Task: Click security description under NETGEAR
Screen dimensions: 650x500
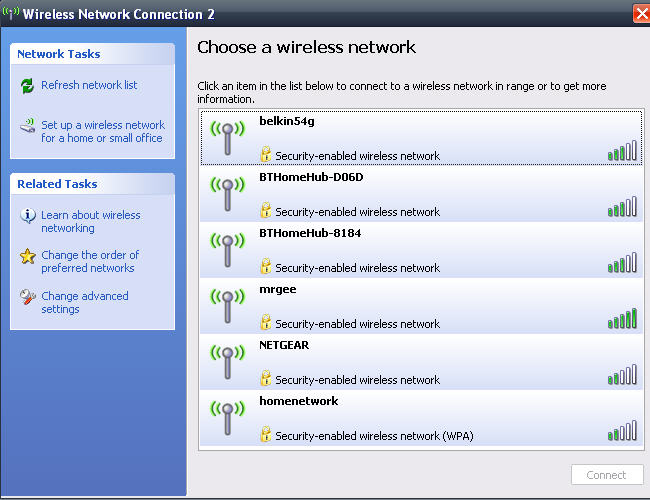Action: pyautogui.click(x=357, y=380)
